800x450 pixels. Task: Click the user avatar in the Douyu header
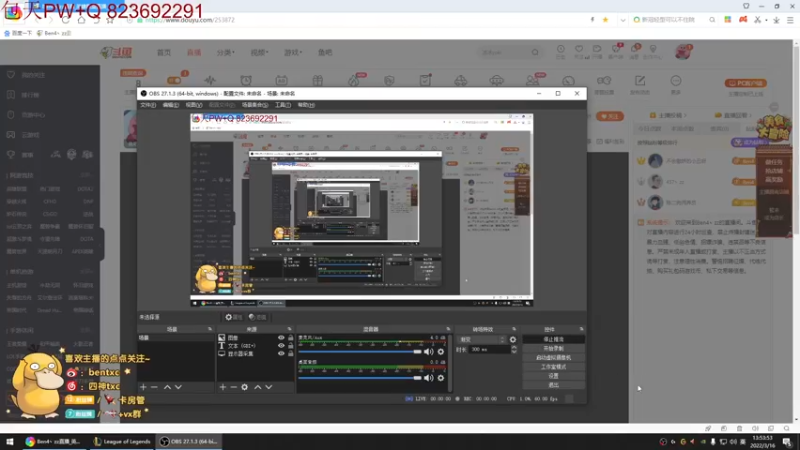(x=683, y=52)
